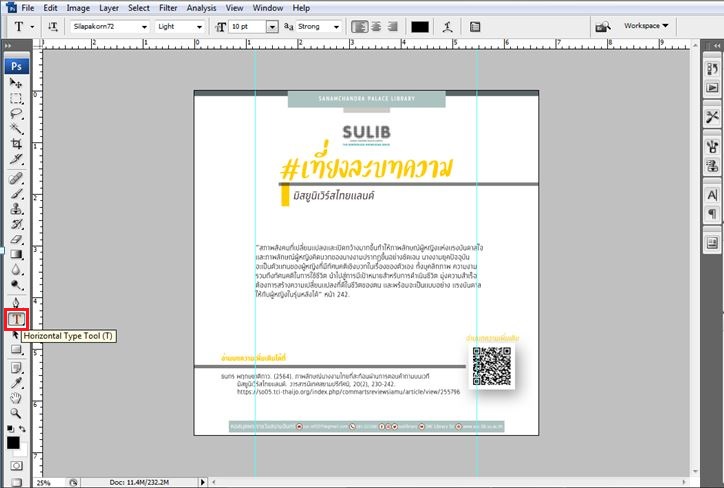The image size is (724, 488).
Task: Select the Zoom tool
Action: coord(16,413)
